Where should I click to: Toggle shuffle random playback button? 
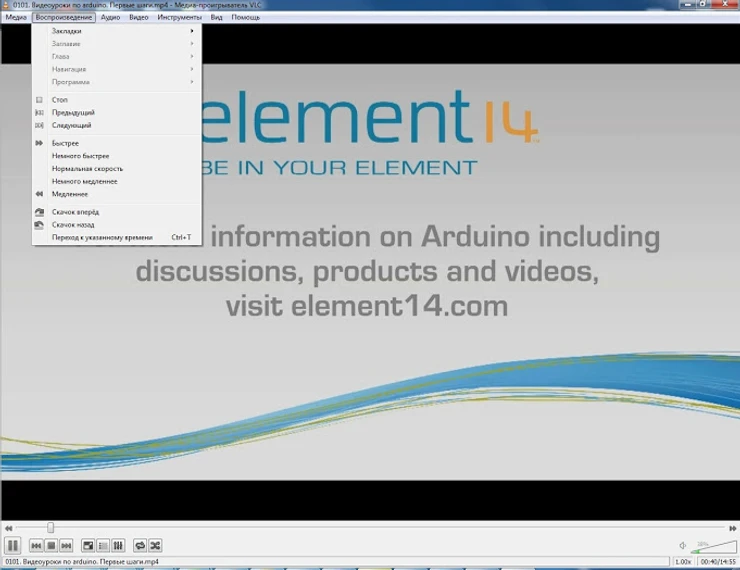pyautogui.click(x=155, y=546)
